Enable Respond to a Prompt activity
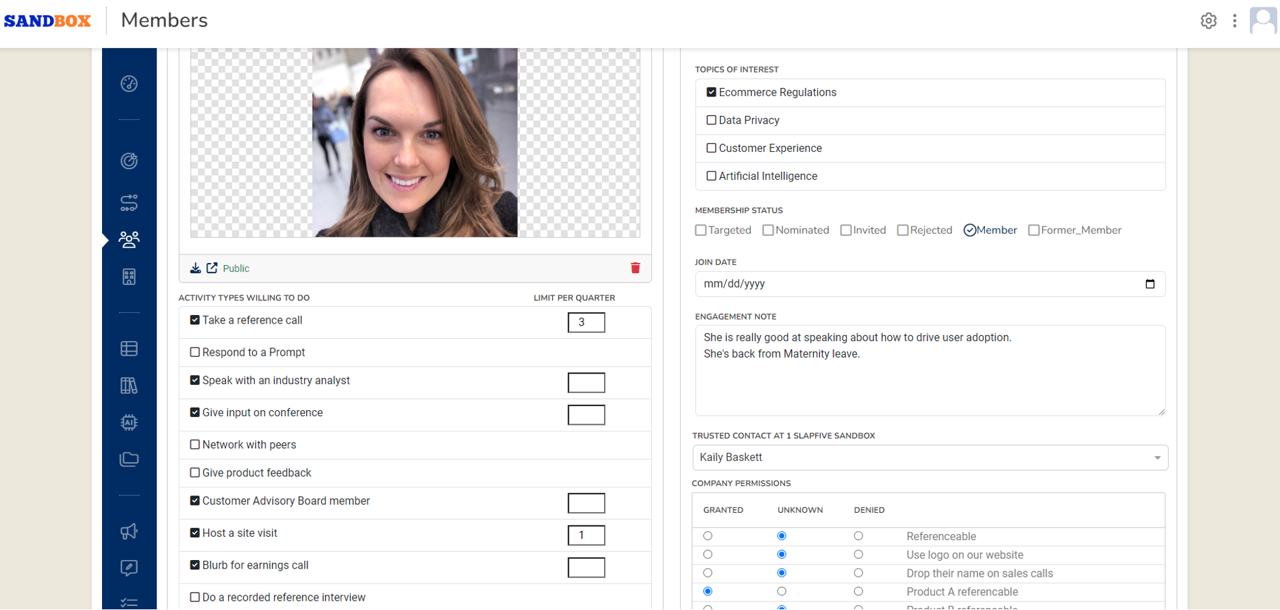The width and height of the screenshot is (1280, 610). (195, 352)
